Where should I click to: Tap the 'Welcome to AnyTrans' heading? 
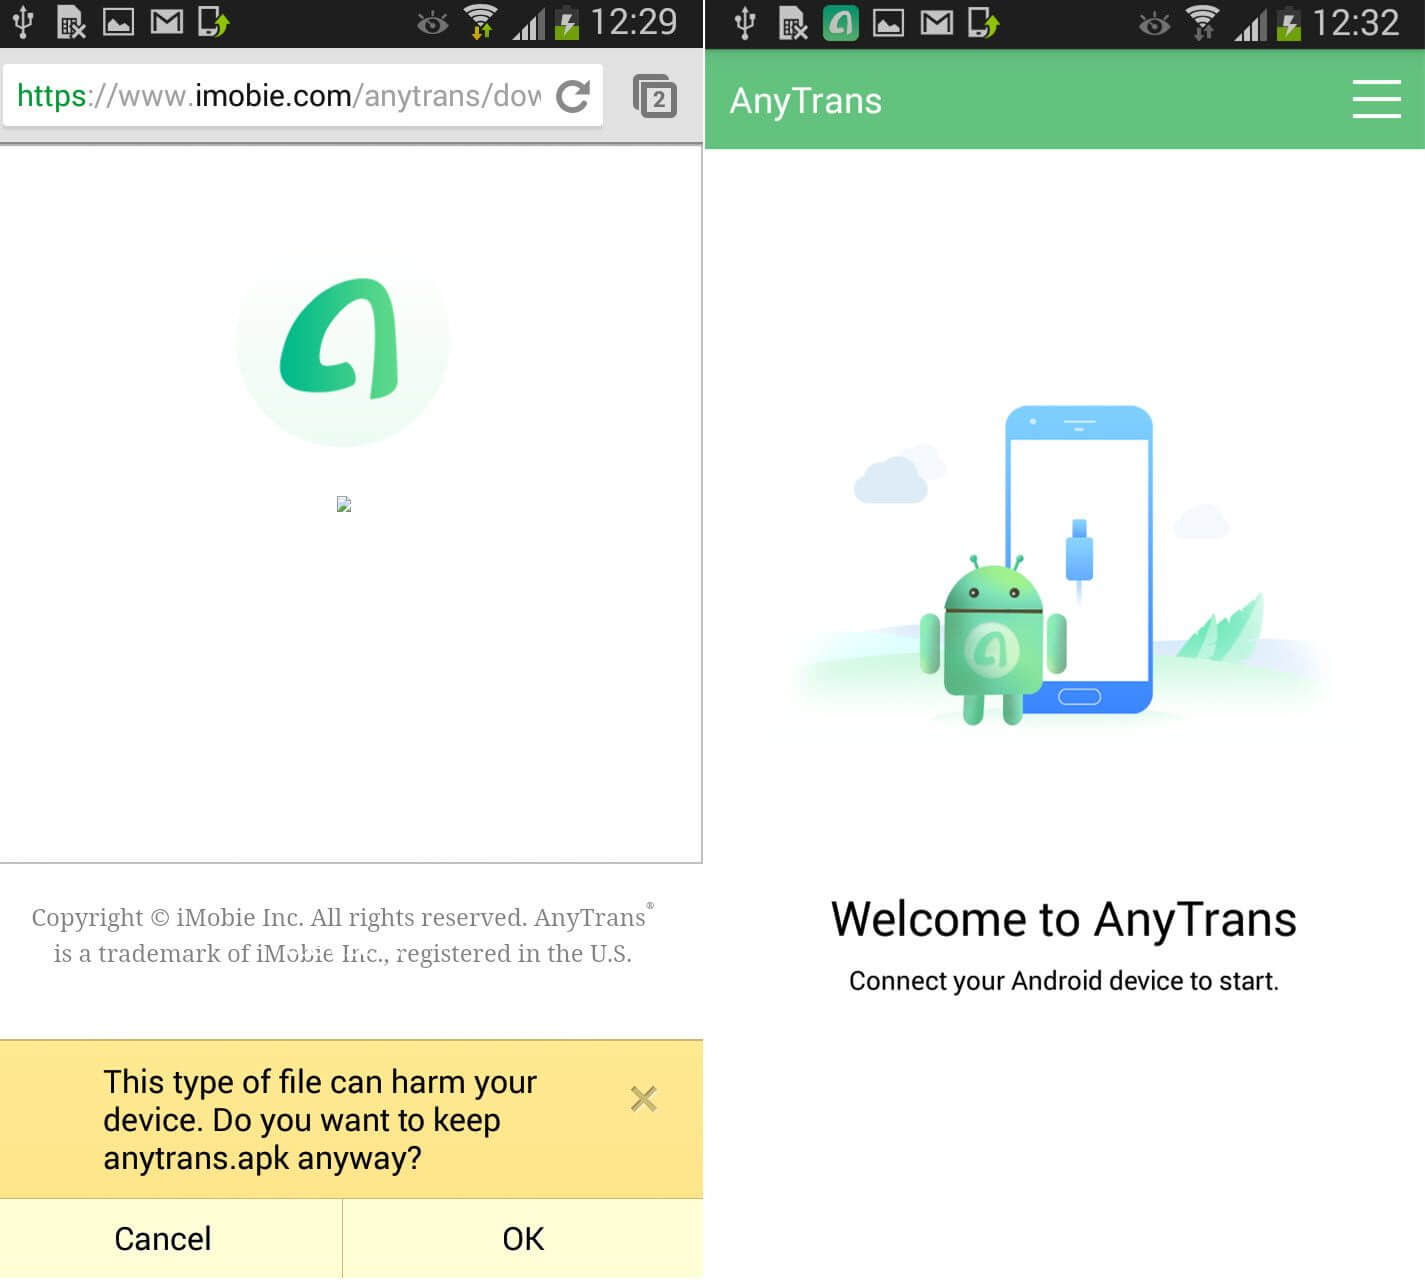[1064, 919]
